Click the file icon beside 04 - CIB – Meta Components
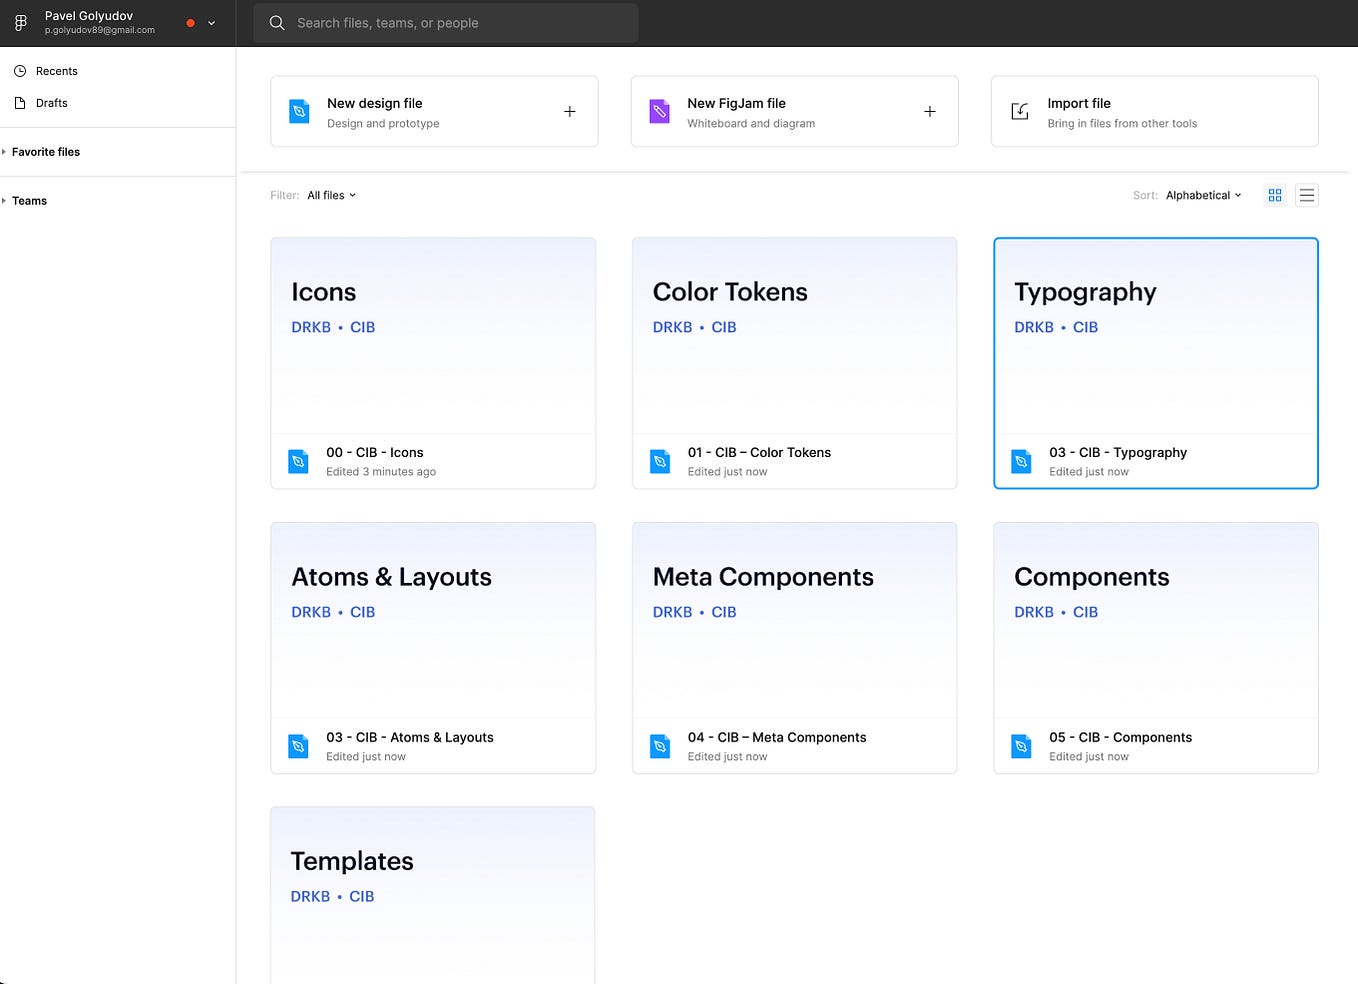The image size is (1358, 984). [660, 746]
